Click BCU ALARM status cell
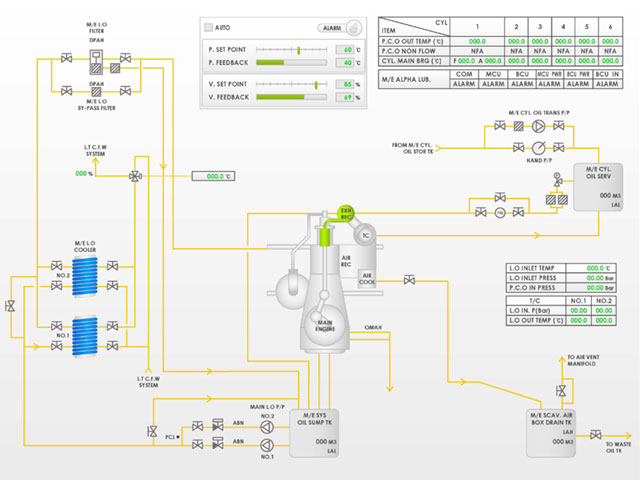 click(522, 84)
